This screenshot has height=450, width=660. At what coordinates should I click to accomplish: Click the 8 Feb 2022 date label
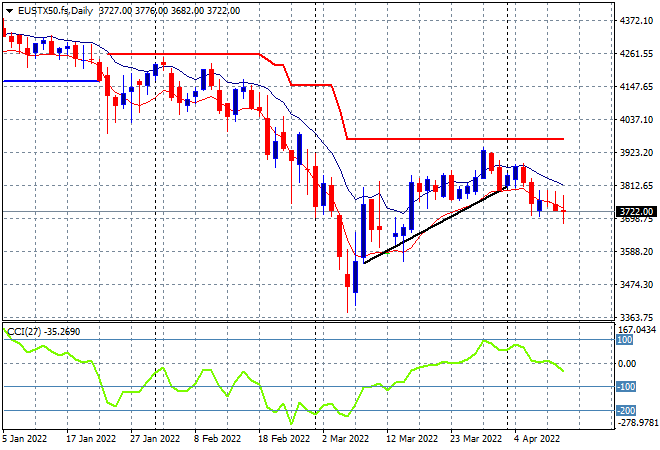[x=218, y=439]
